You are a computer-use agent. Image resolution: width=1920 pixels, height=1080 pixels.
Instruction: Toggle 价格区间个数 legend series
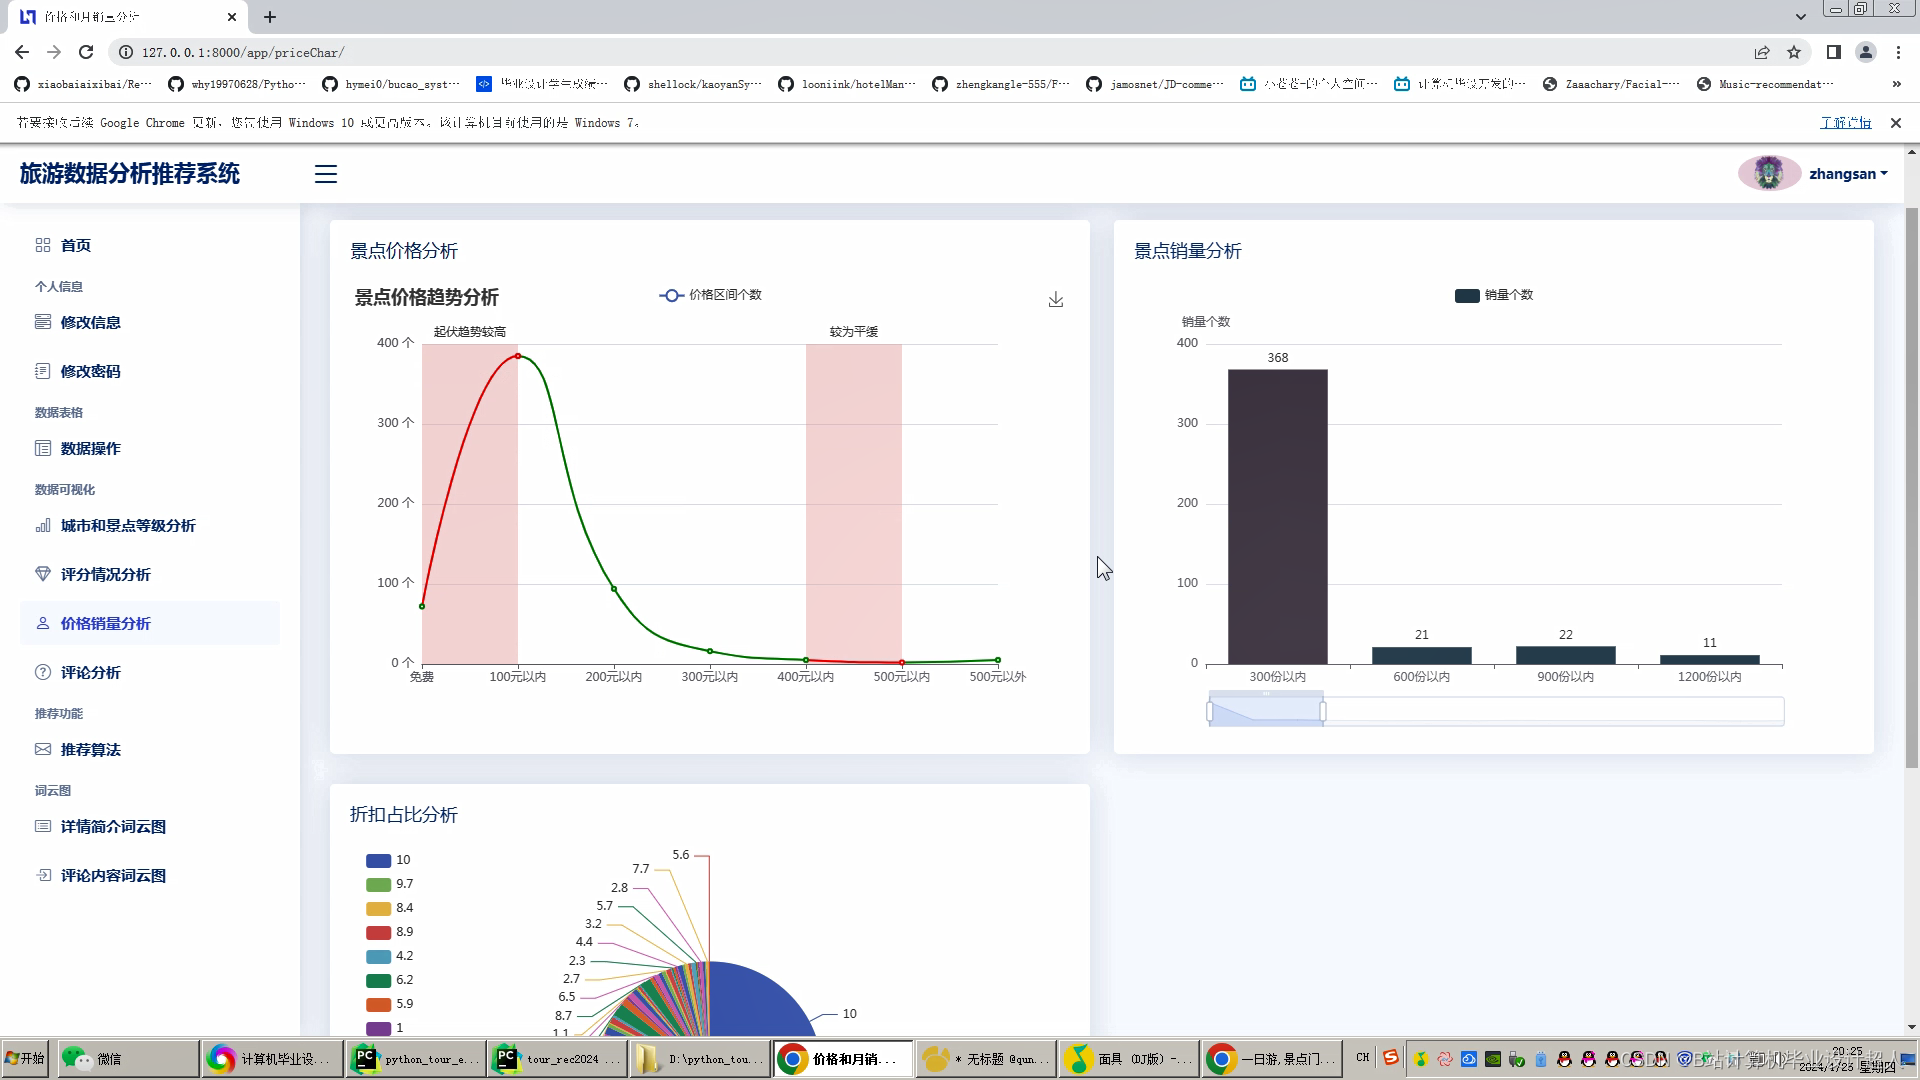[710, 295]
